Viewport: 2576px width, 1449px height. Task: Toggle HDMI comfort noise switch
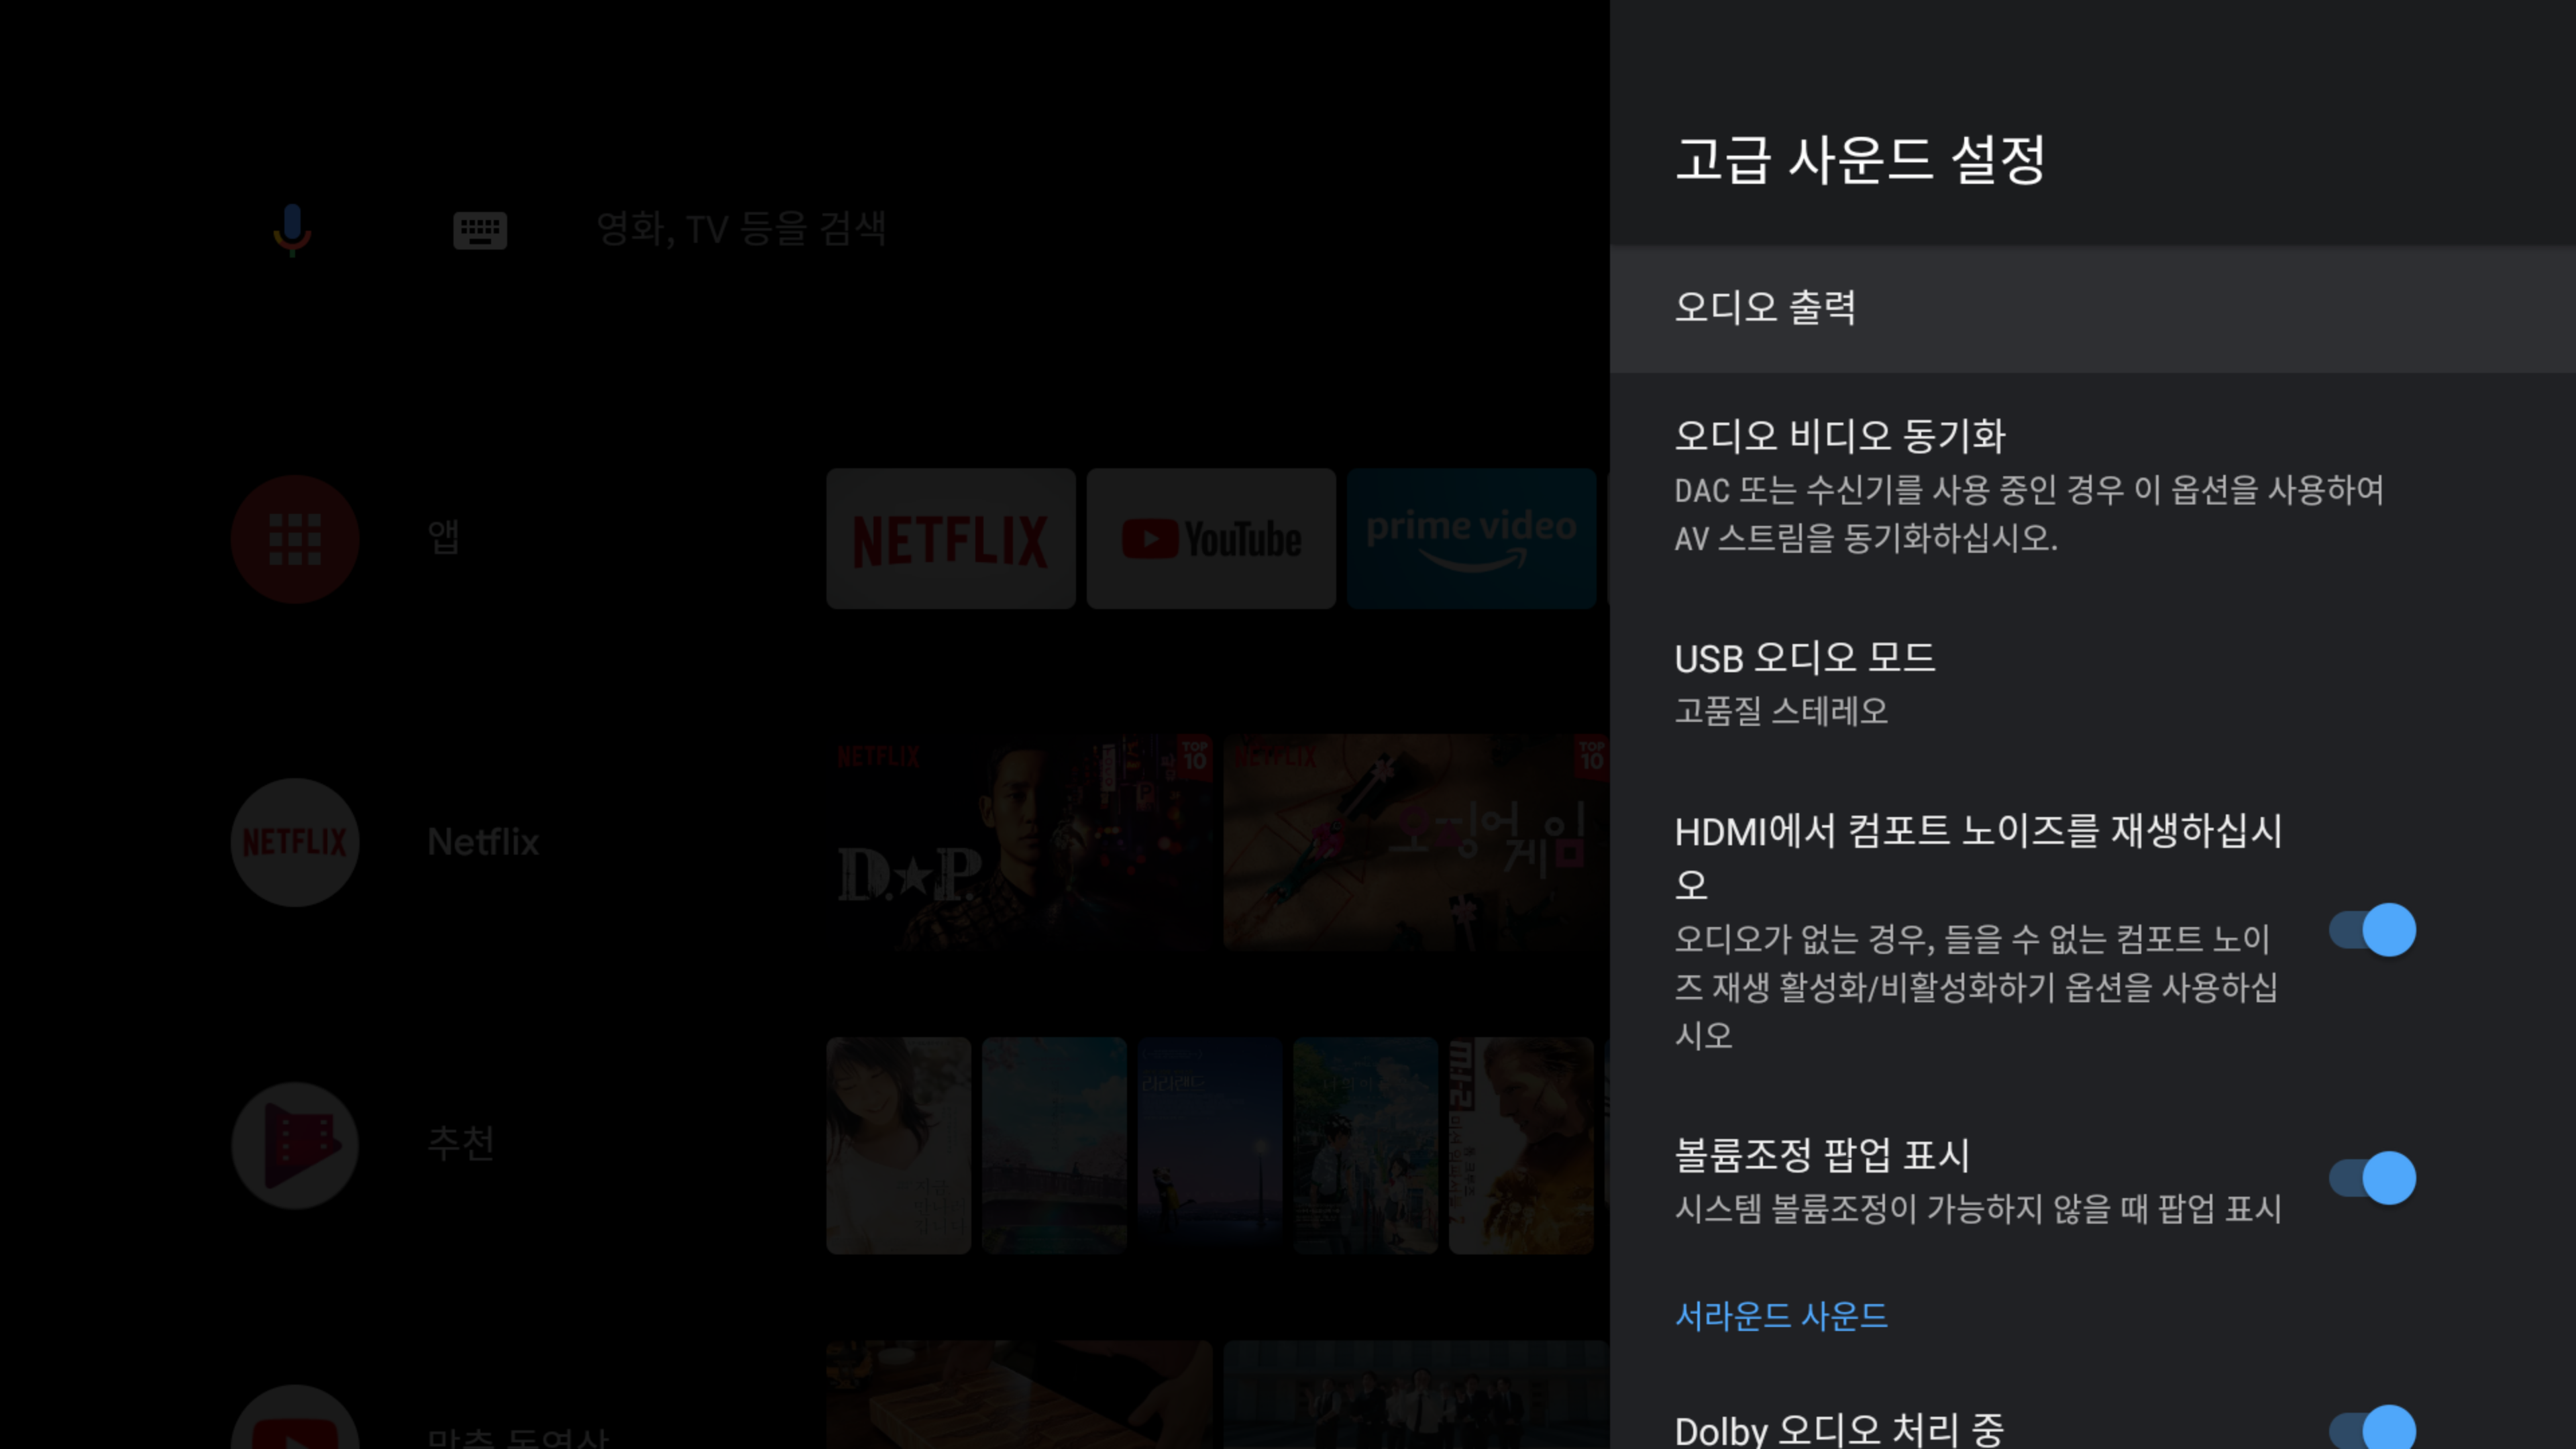[x=2372, y=930]
